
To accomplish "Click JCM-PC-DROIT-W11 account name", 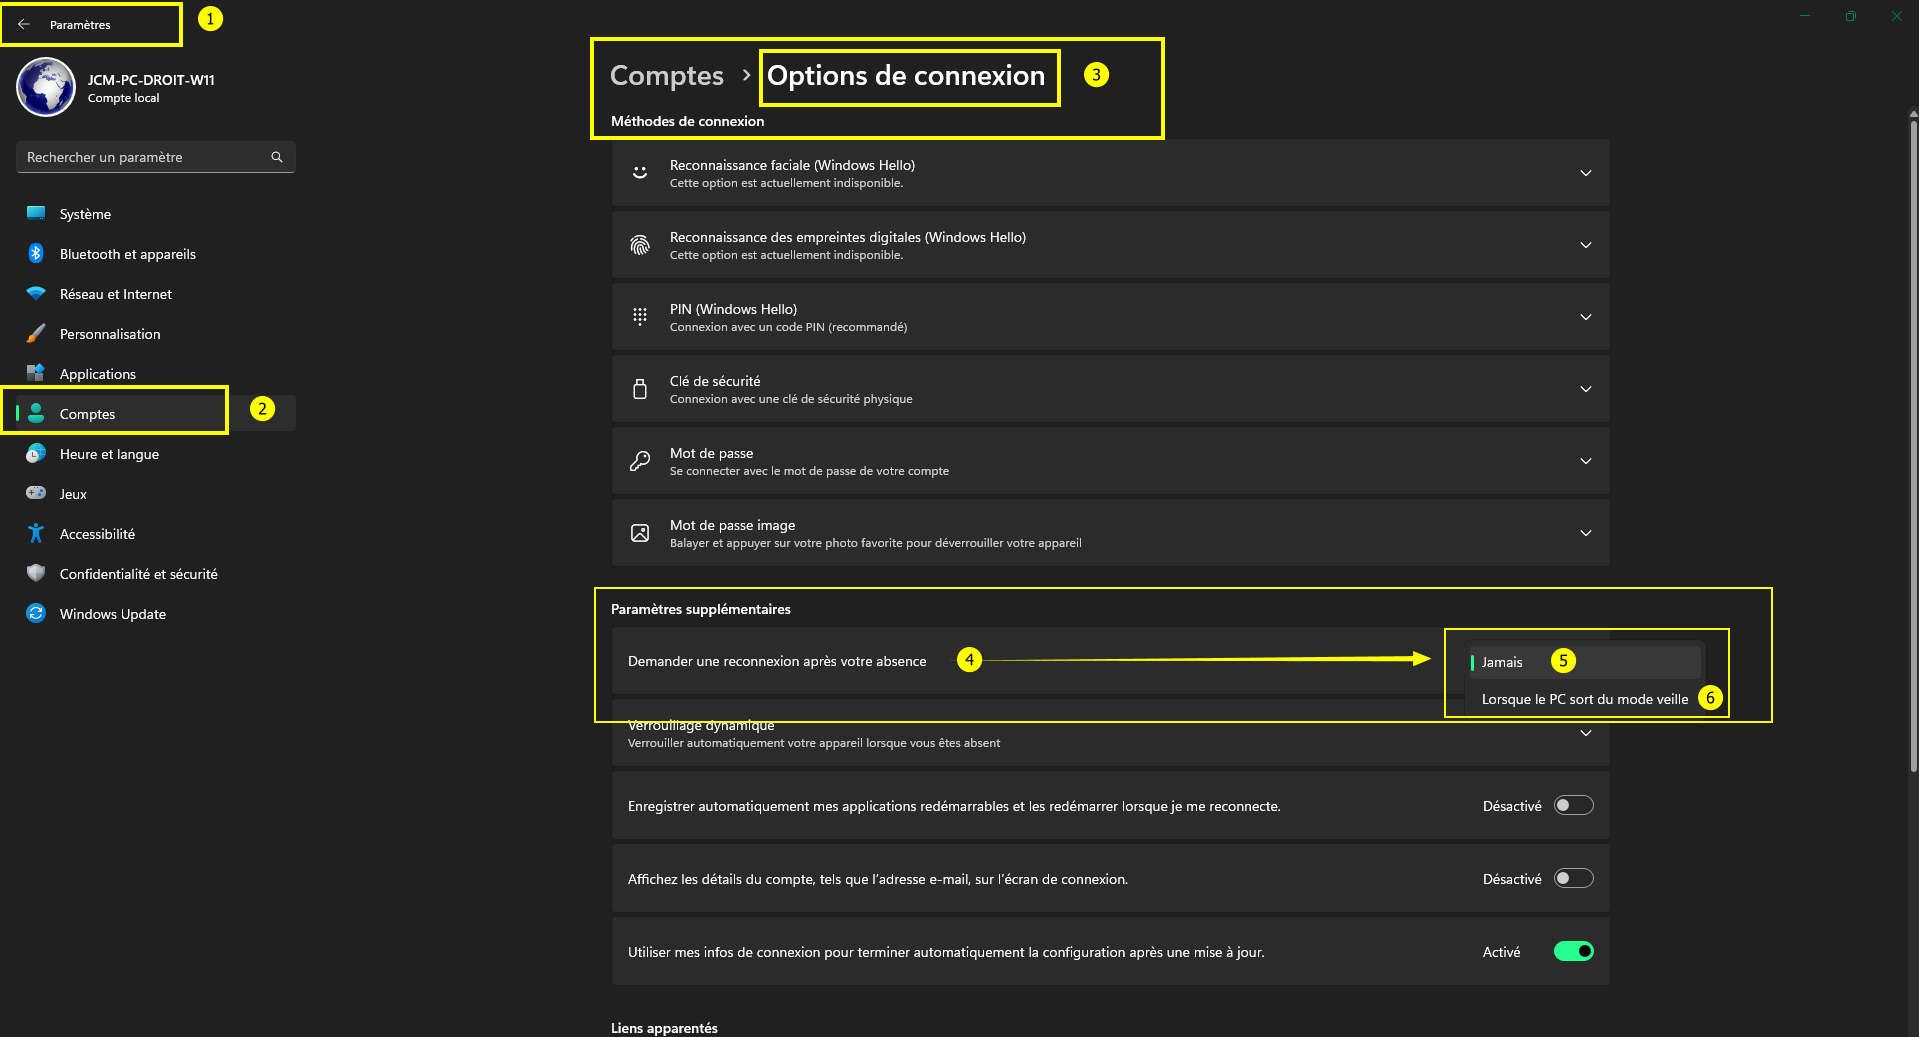I will pos(151,80).
